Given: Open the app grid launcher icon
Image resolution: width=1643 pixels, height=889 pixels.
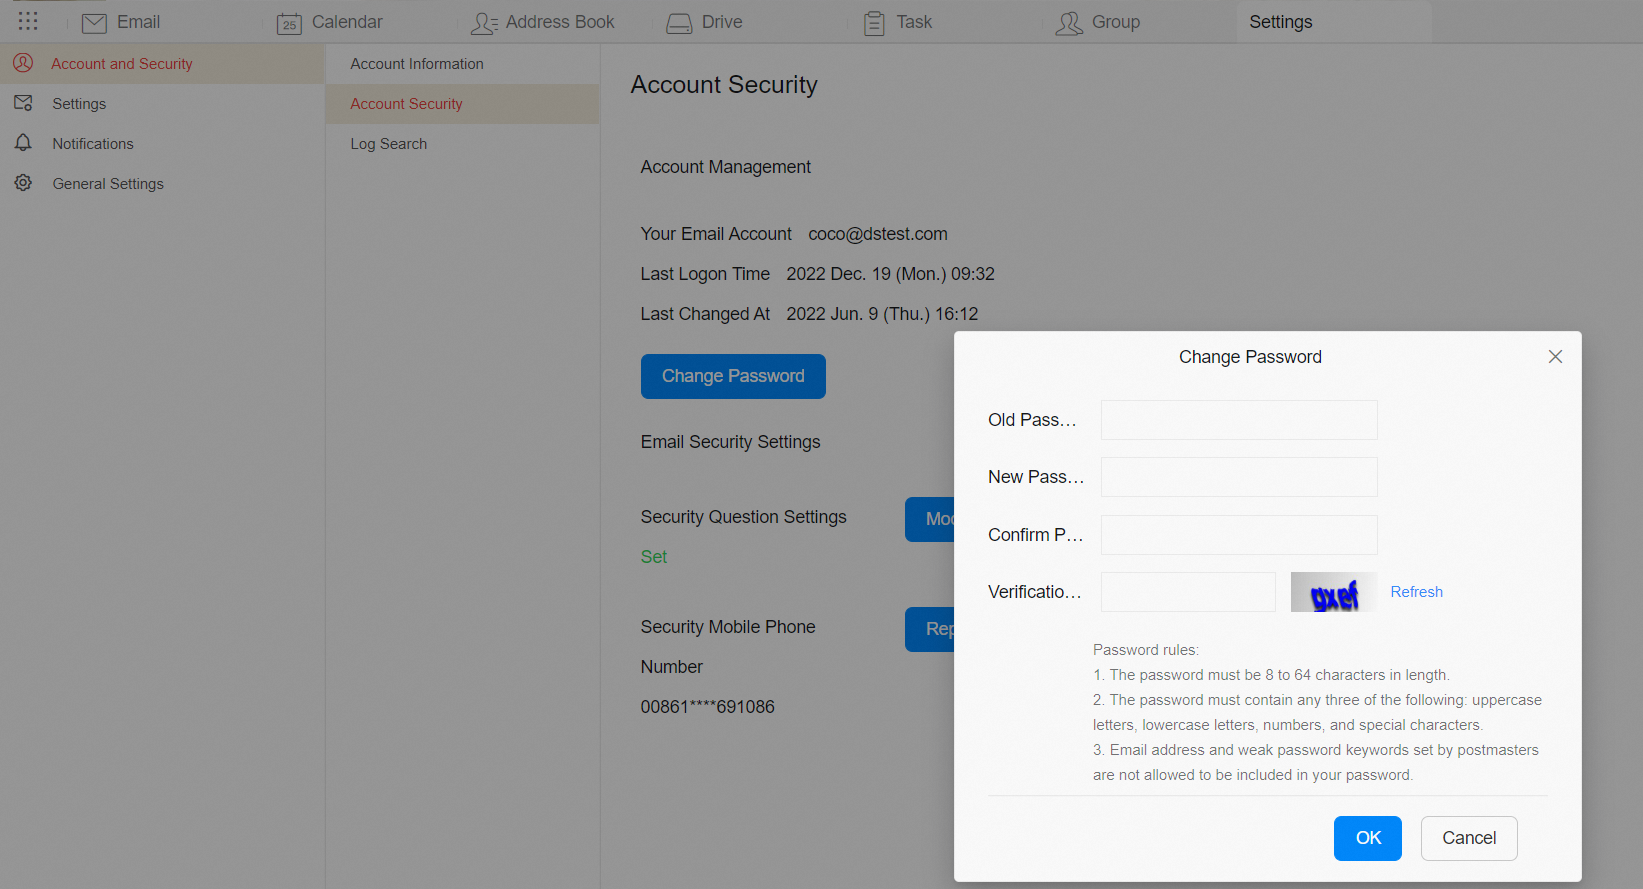Looking at the screenshot, I should [x=28, y=21].
